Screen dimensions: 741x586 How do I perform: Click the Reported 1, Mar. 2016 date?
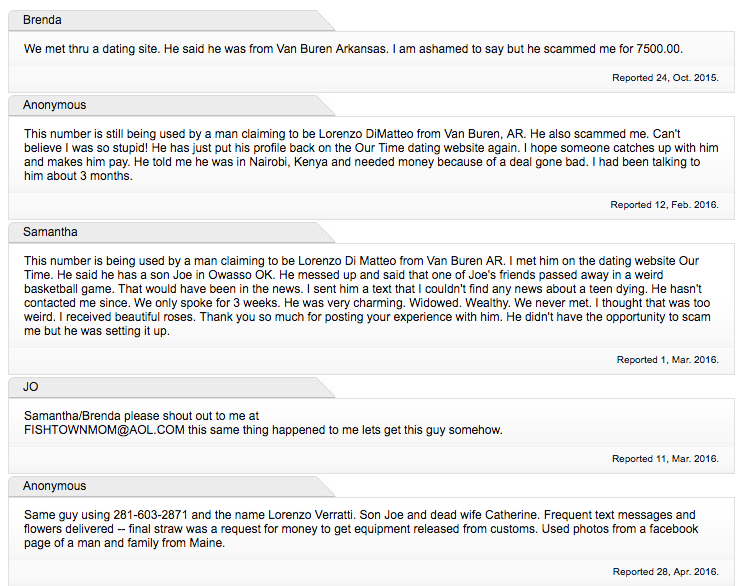[667, 360]
